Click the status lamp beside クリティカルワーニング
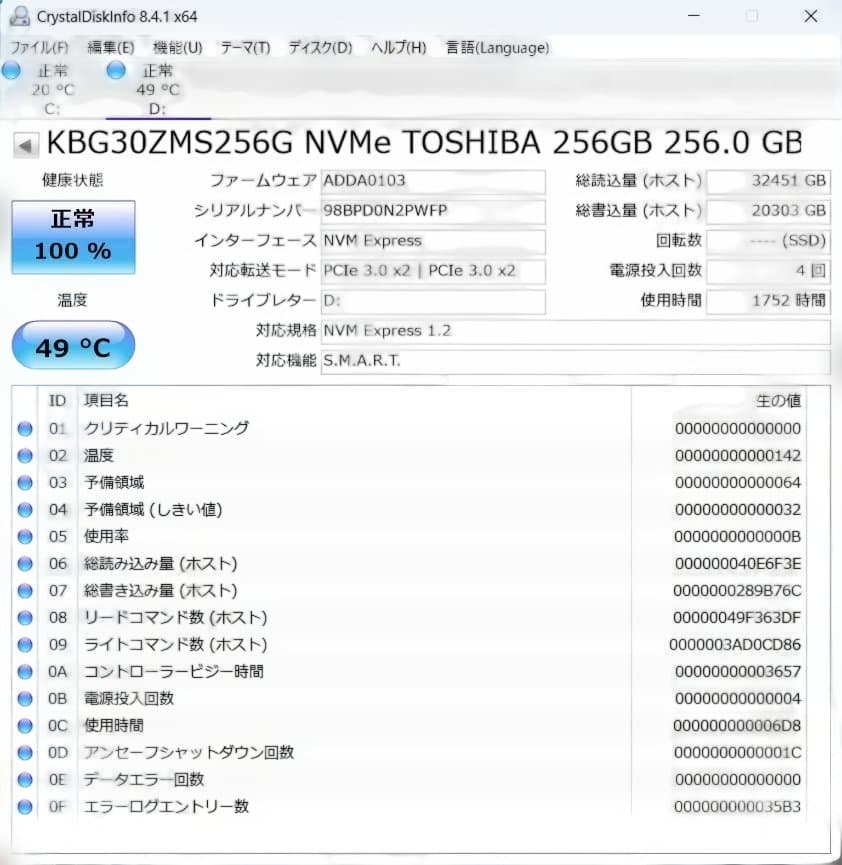The width and height of the screenshot is (842, 865). pos(24,428)
